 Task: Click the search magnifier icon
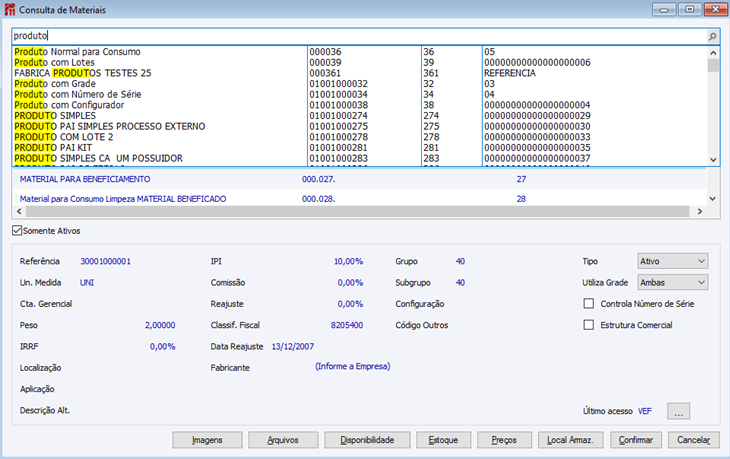(712, 36)
